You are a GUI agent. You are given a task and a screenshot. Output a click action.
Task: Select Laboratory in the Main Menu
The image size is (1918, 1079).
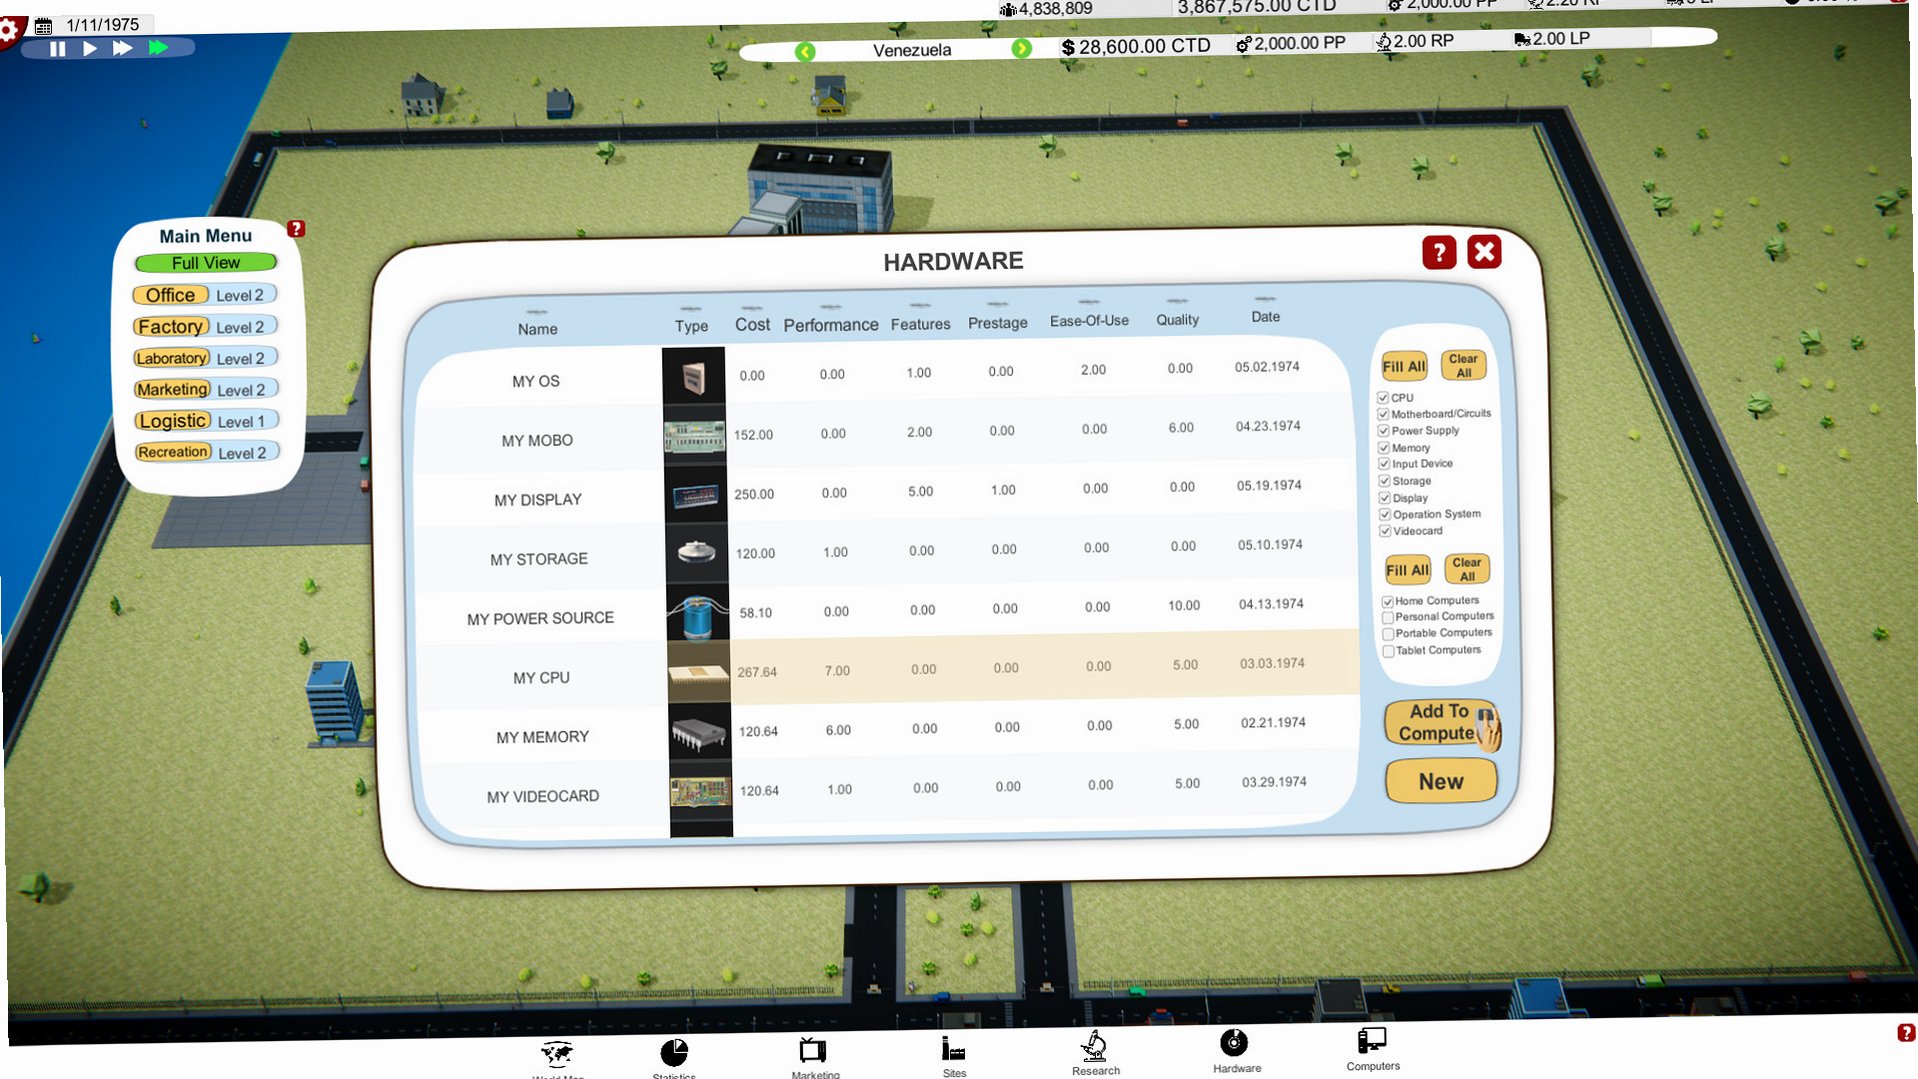point(171,358)
